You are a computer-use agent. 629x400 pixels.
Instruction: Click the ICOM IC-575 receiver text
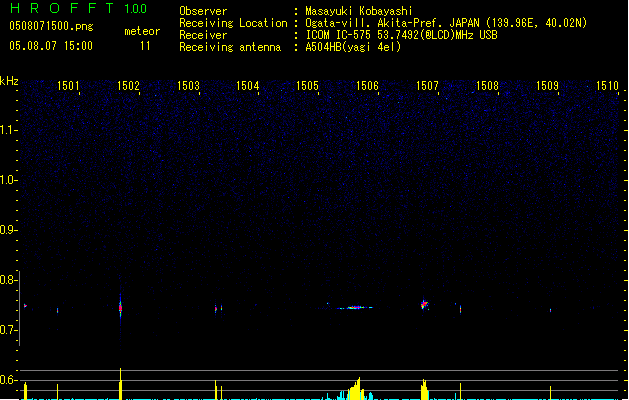(x=401, y=35)
